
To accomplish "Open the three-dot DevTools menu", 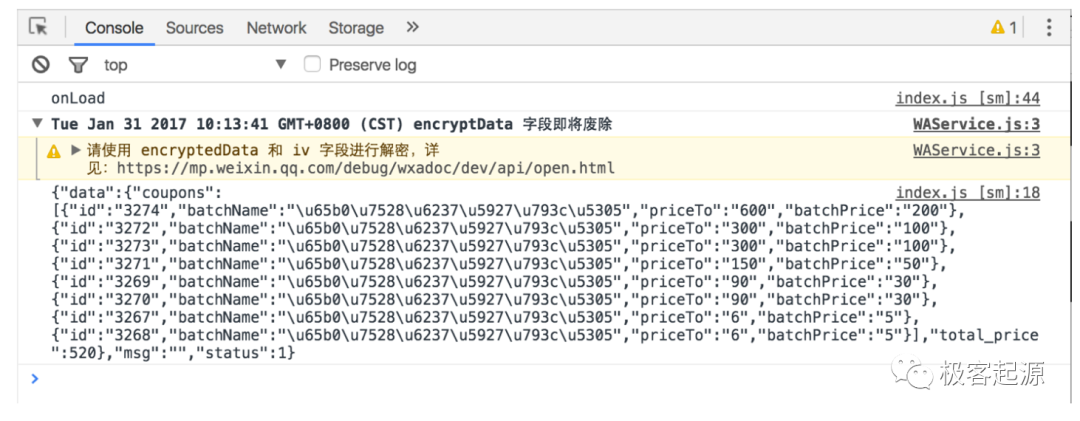I will pos(1048,28).
